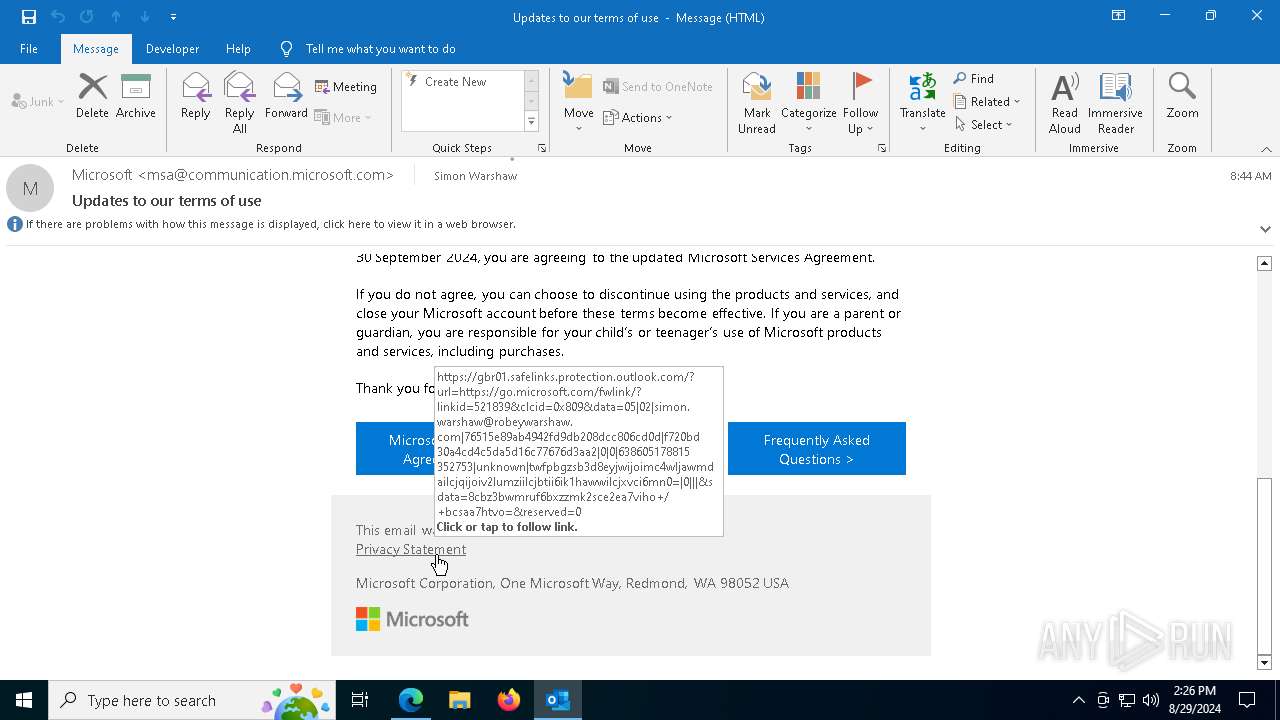Click the message scrollbar down arrow
Viewport: 1280px width, 720px height.
tap(1264, 662)
